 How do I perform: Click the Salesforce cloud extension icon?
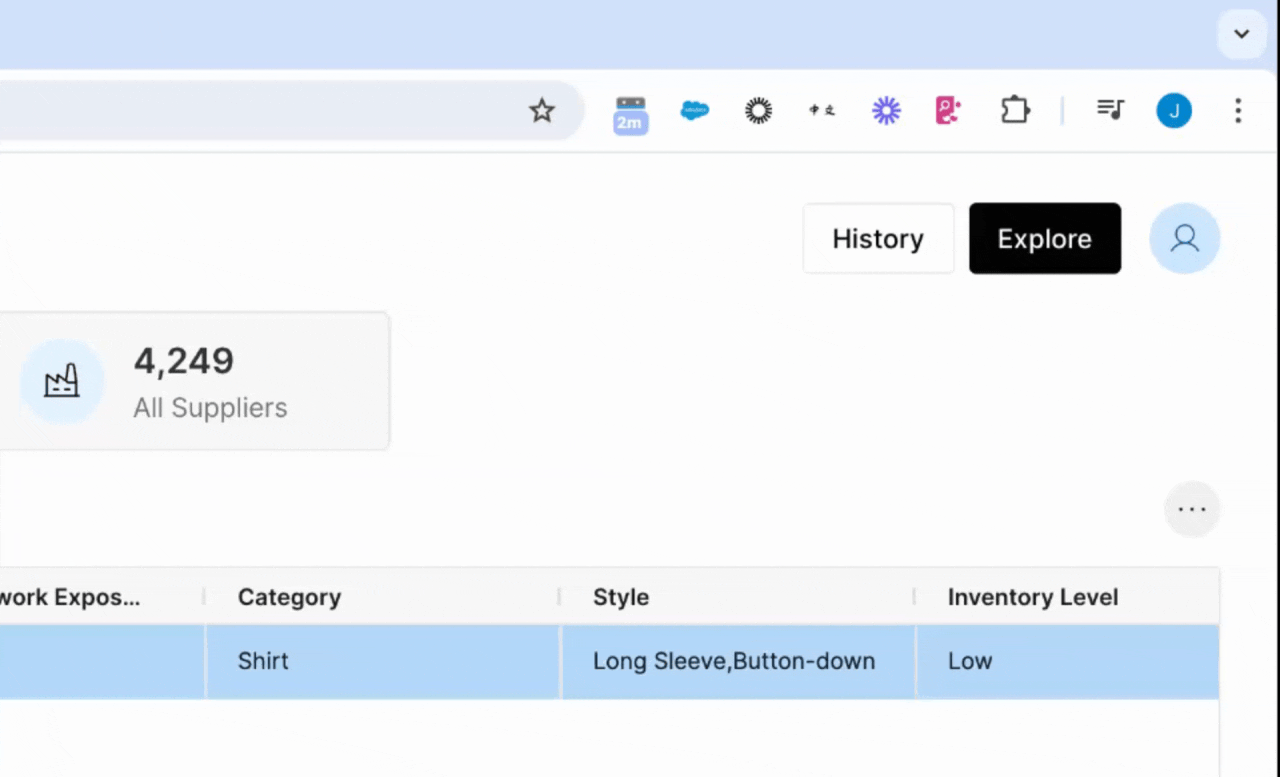(x=694, y=111)
